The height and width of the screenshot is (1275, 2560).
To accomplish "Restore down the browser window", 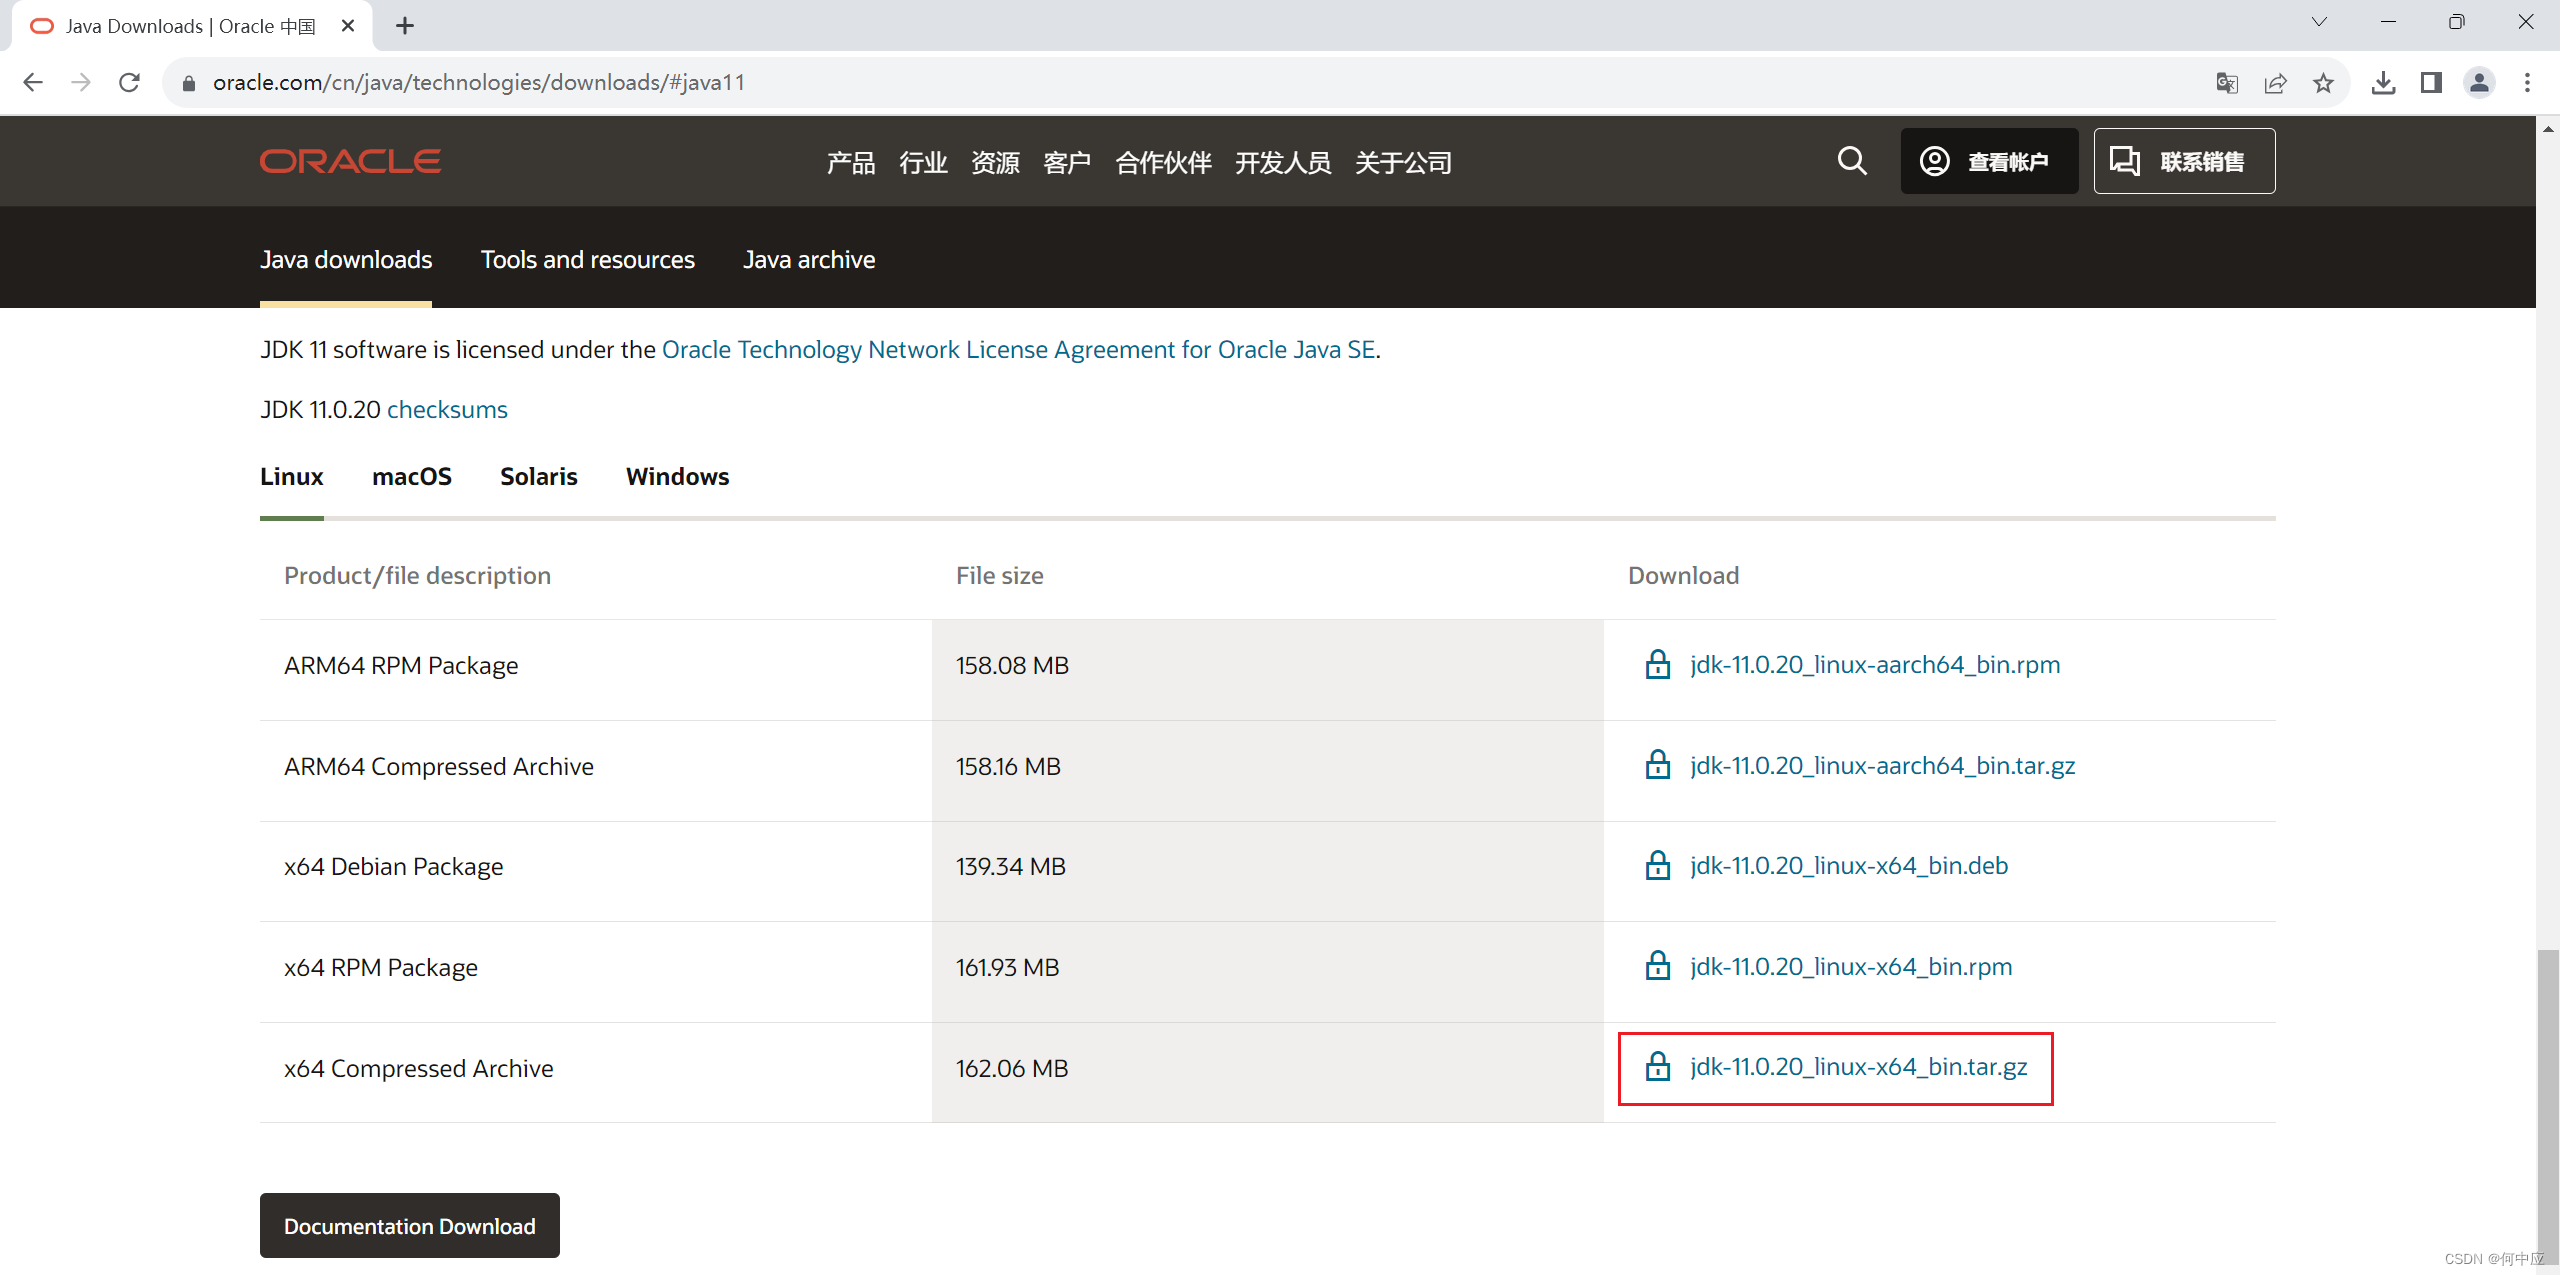I will coord(2456,22).
